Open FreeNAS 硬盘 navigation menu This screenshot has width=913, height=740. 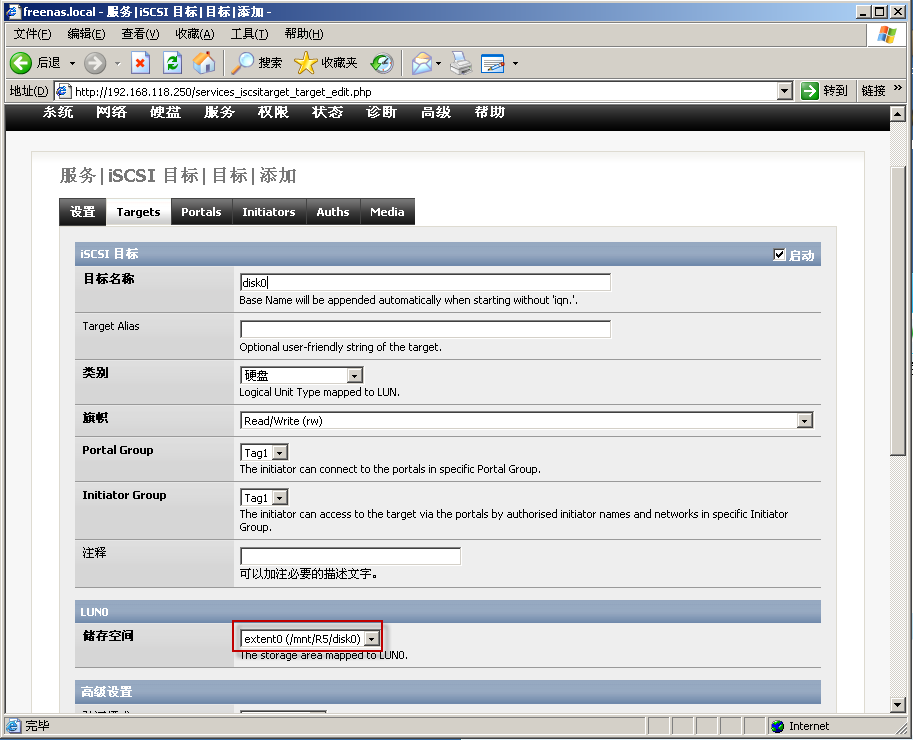coord(165,112)
